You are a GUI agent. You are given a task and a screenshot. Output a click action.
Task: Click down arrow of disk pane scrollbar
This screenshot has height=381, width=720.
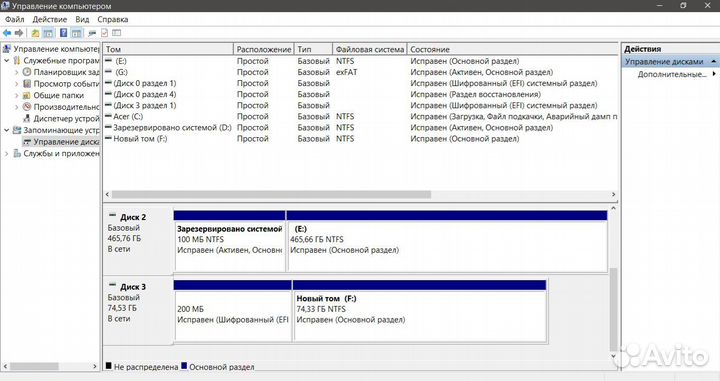pos(613,356)
